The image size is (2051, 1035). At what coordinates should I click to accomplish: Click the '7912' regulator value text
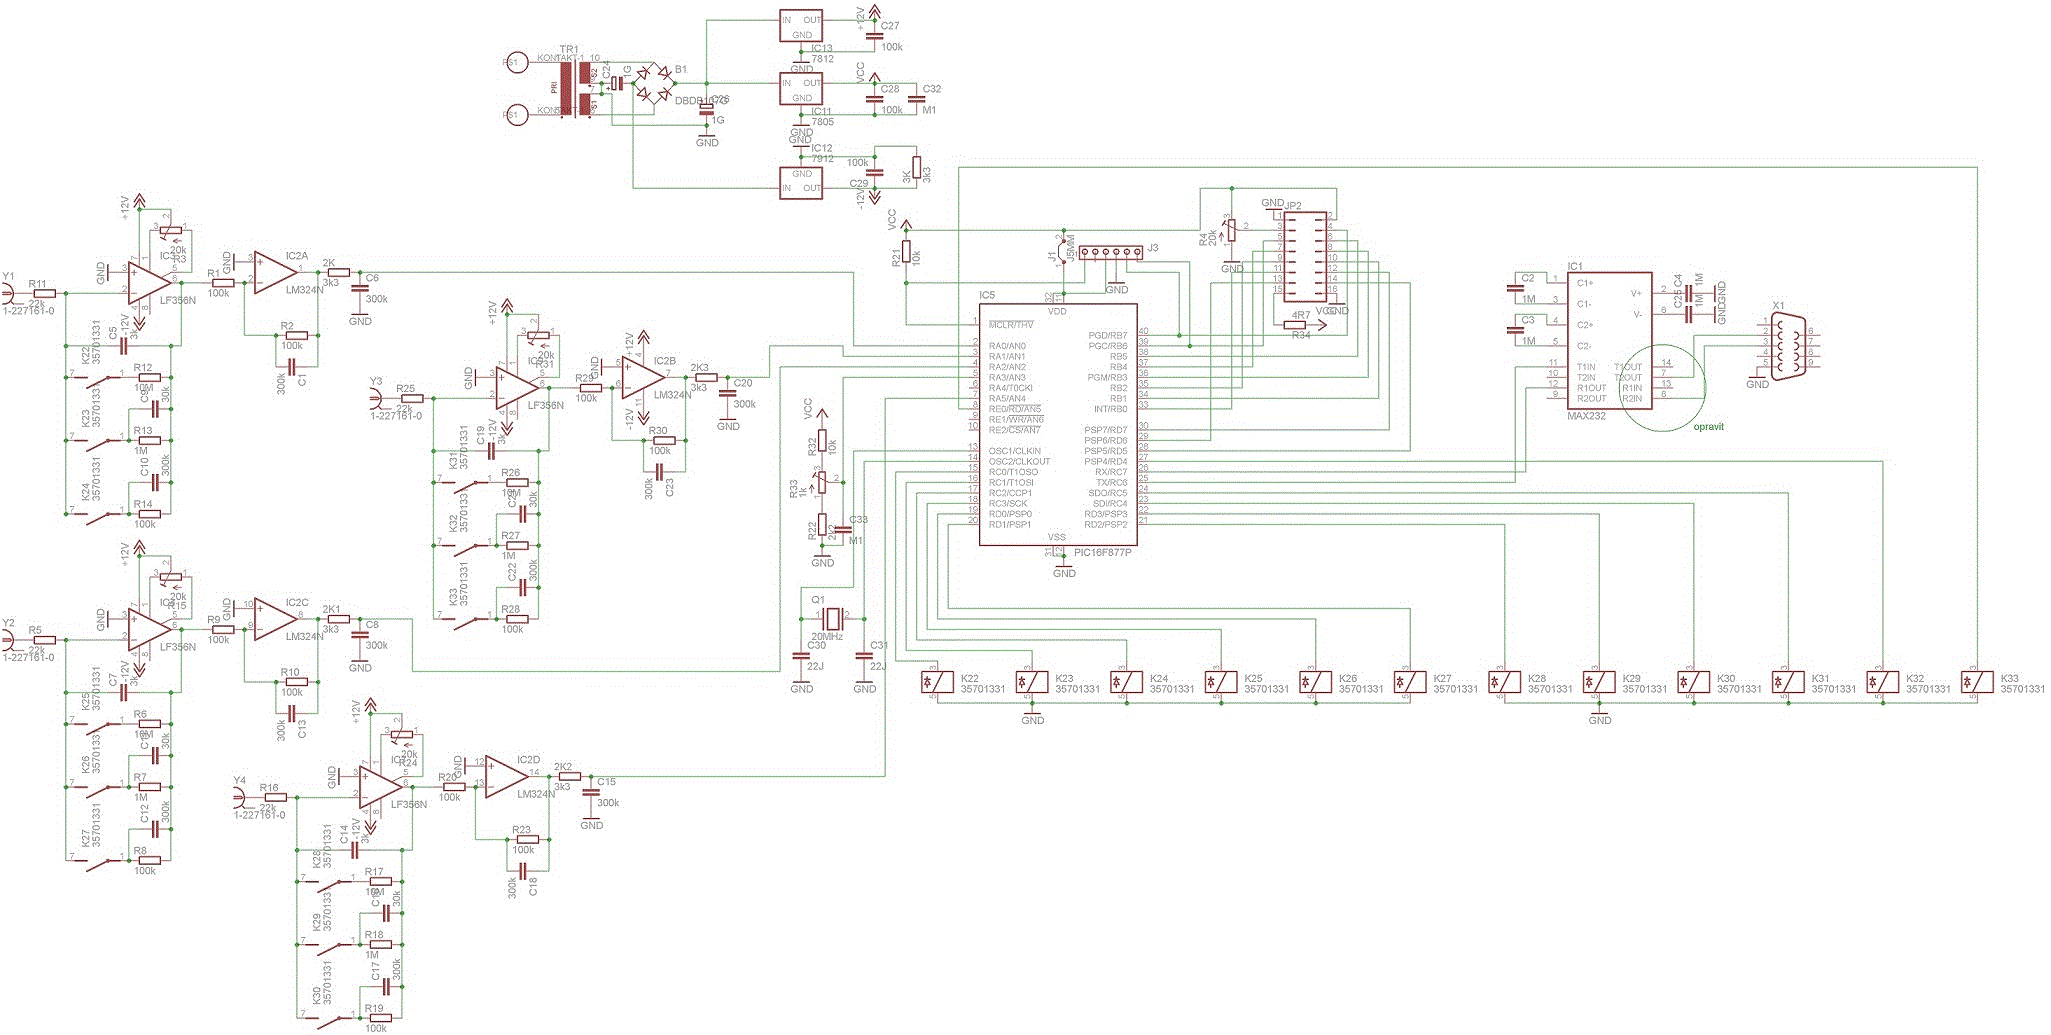[x=823, y=159]
